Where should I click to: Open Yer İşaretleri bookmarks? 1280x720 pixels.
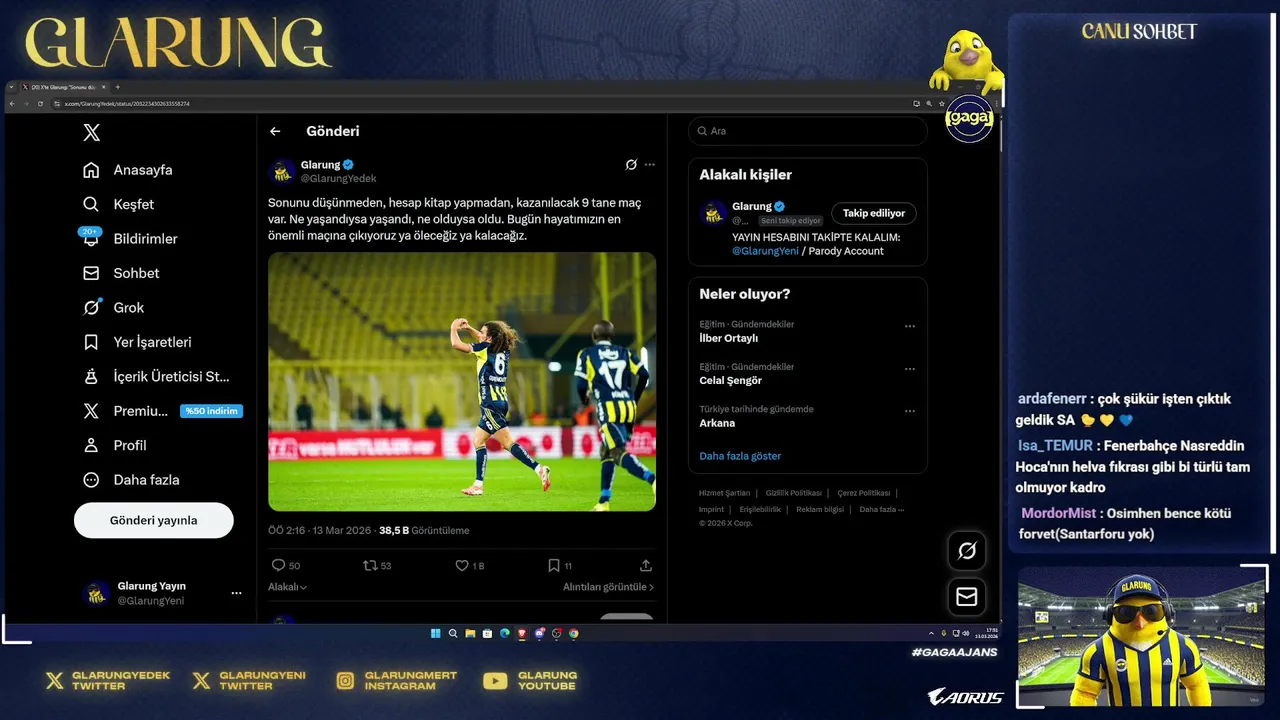click(137, 342)
